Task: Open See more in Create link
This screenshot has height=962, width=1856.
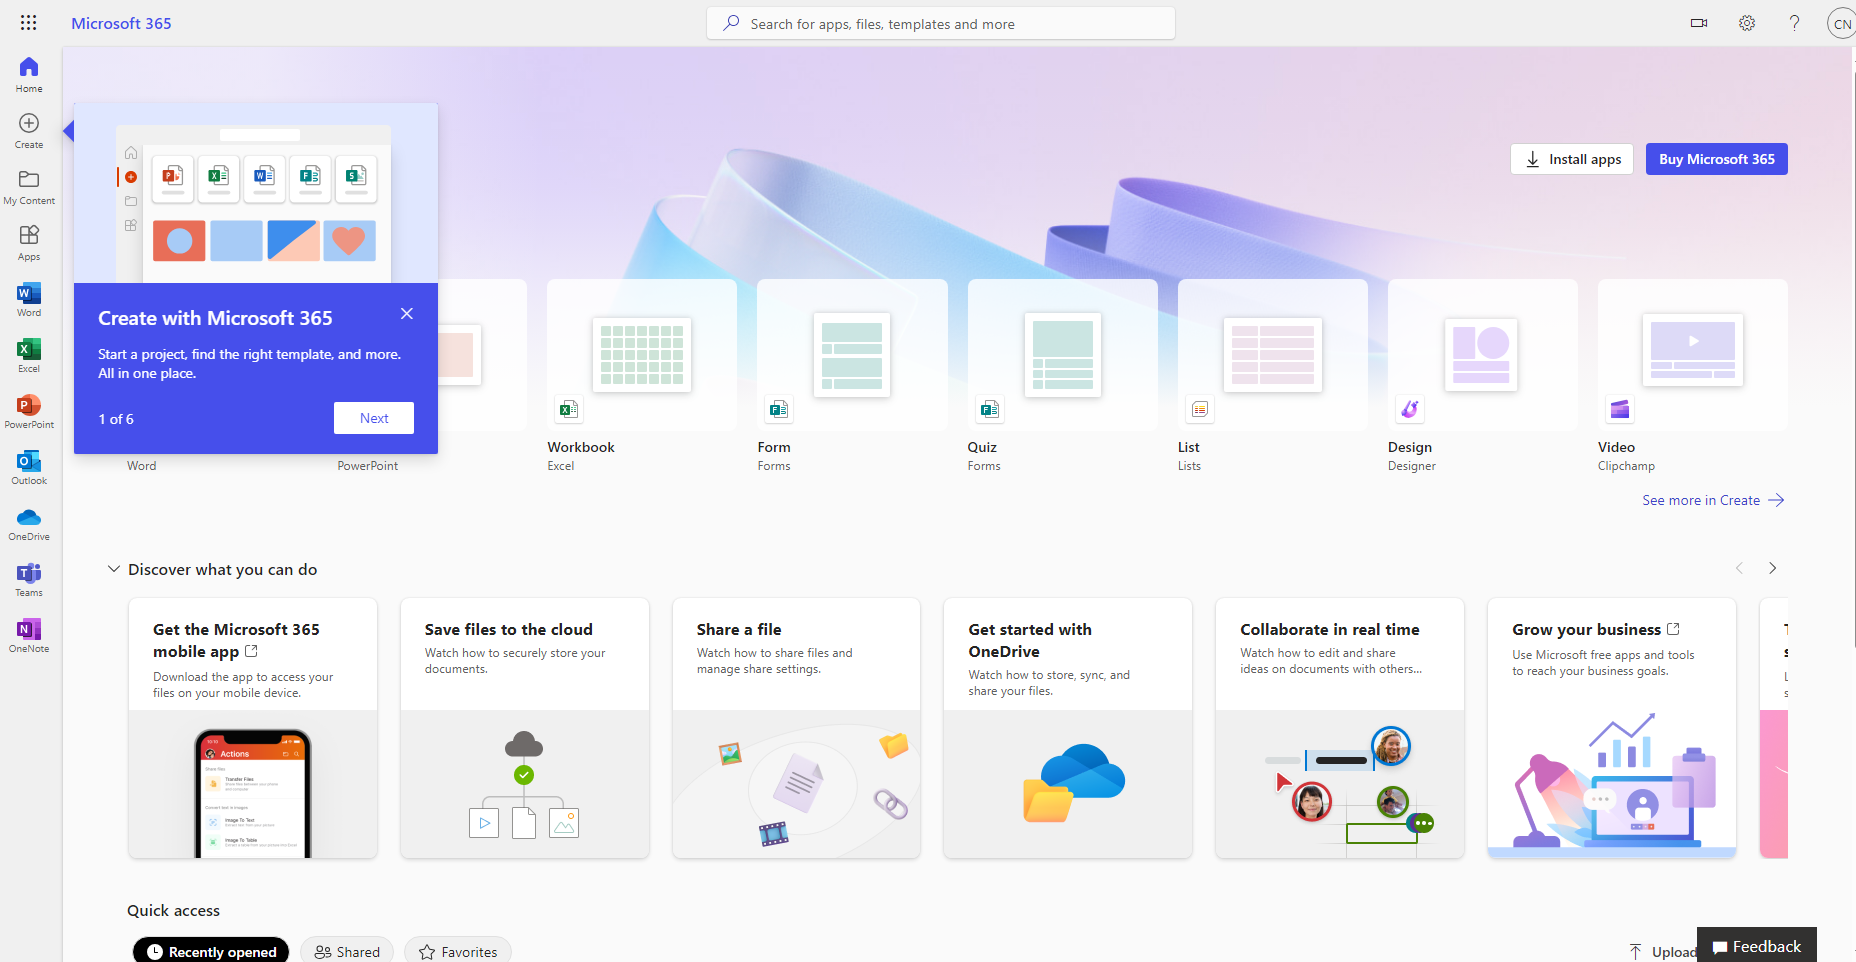Action: point(1713,500)
